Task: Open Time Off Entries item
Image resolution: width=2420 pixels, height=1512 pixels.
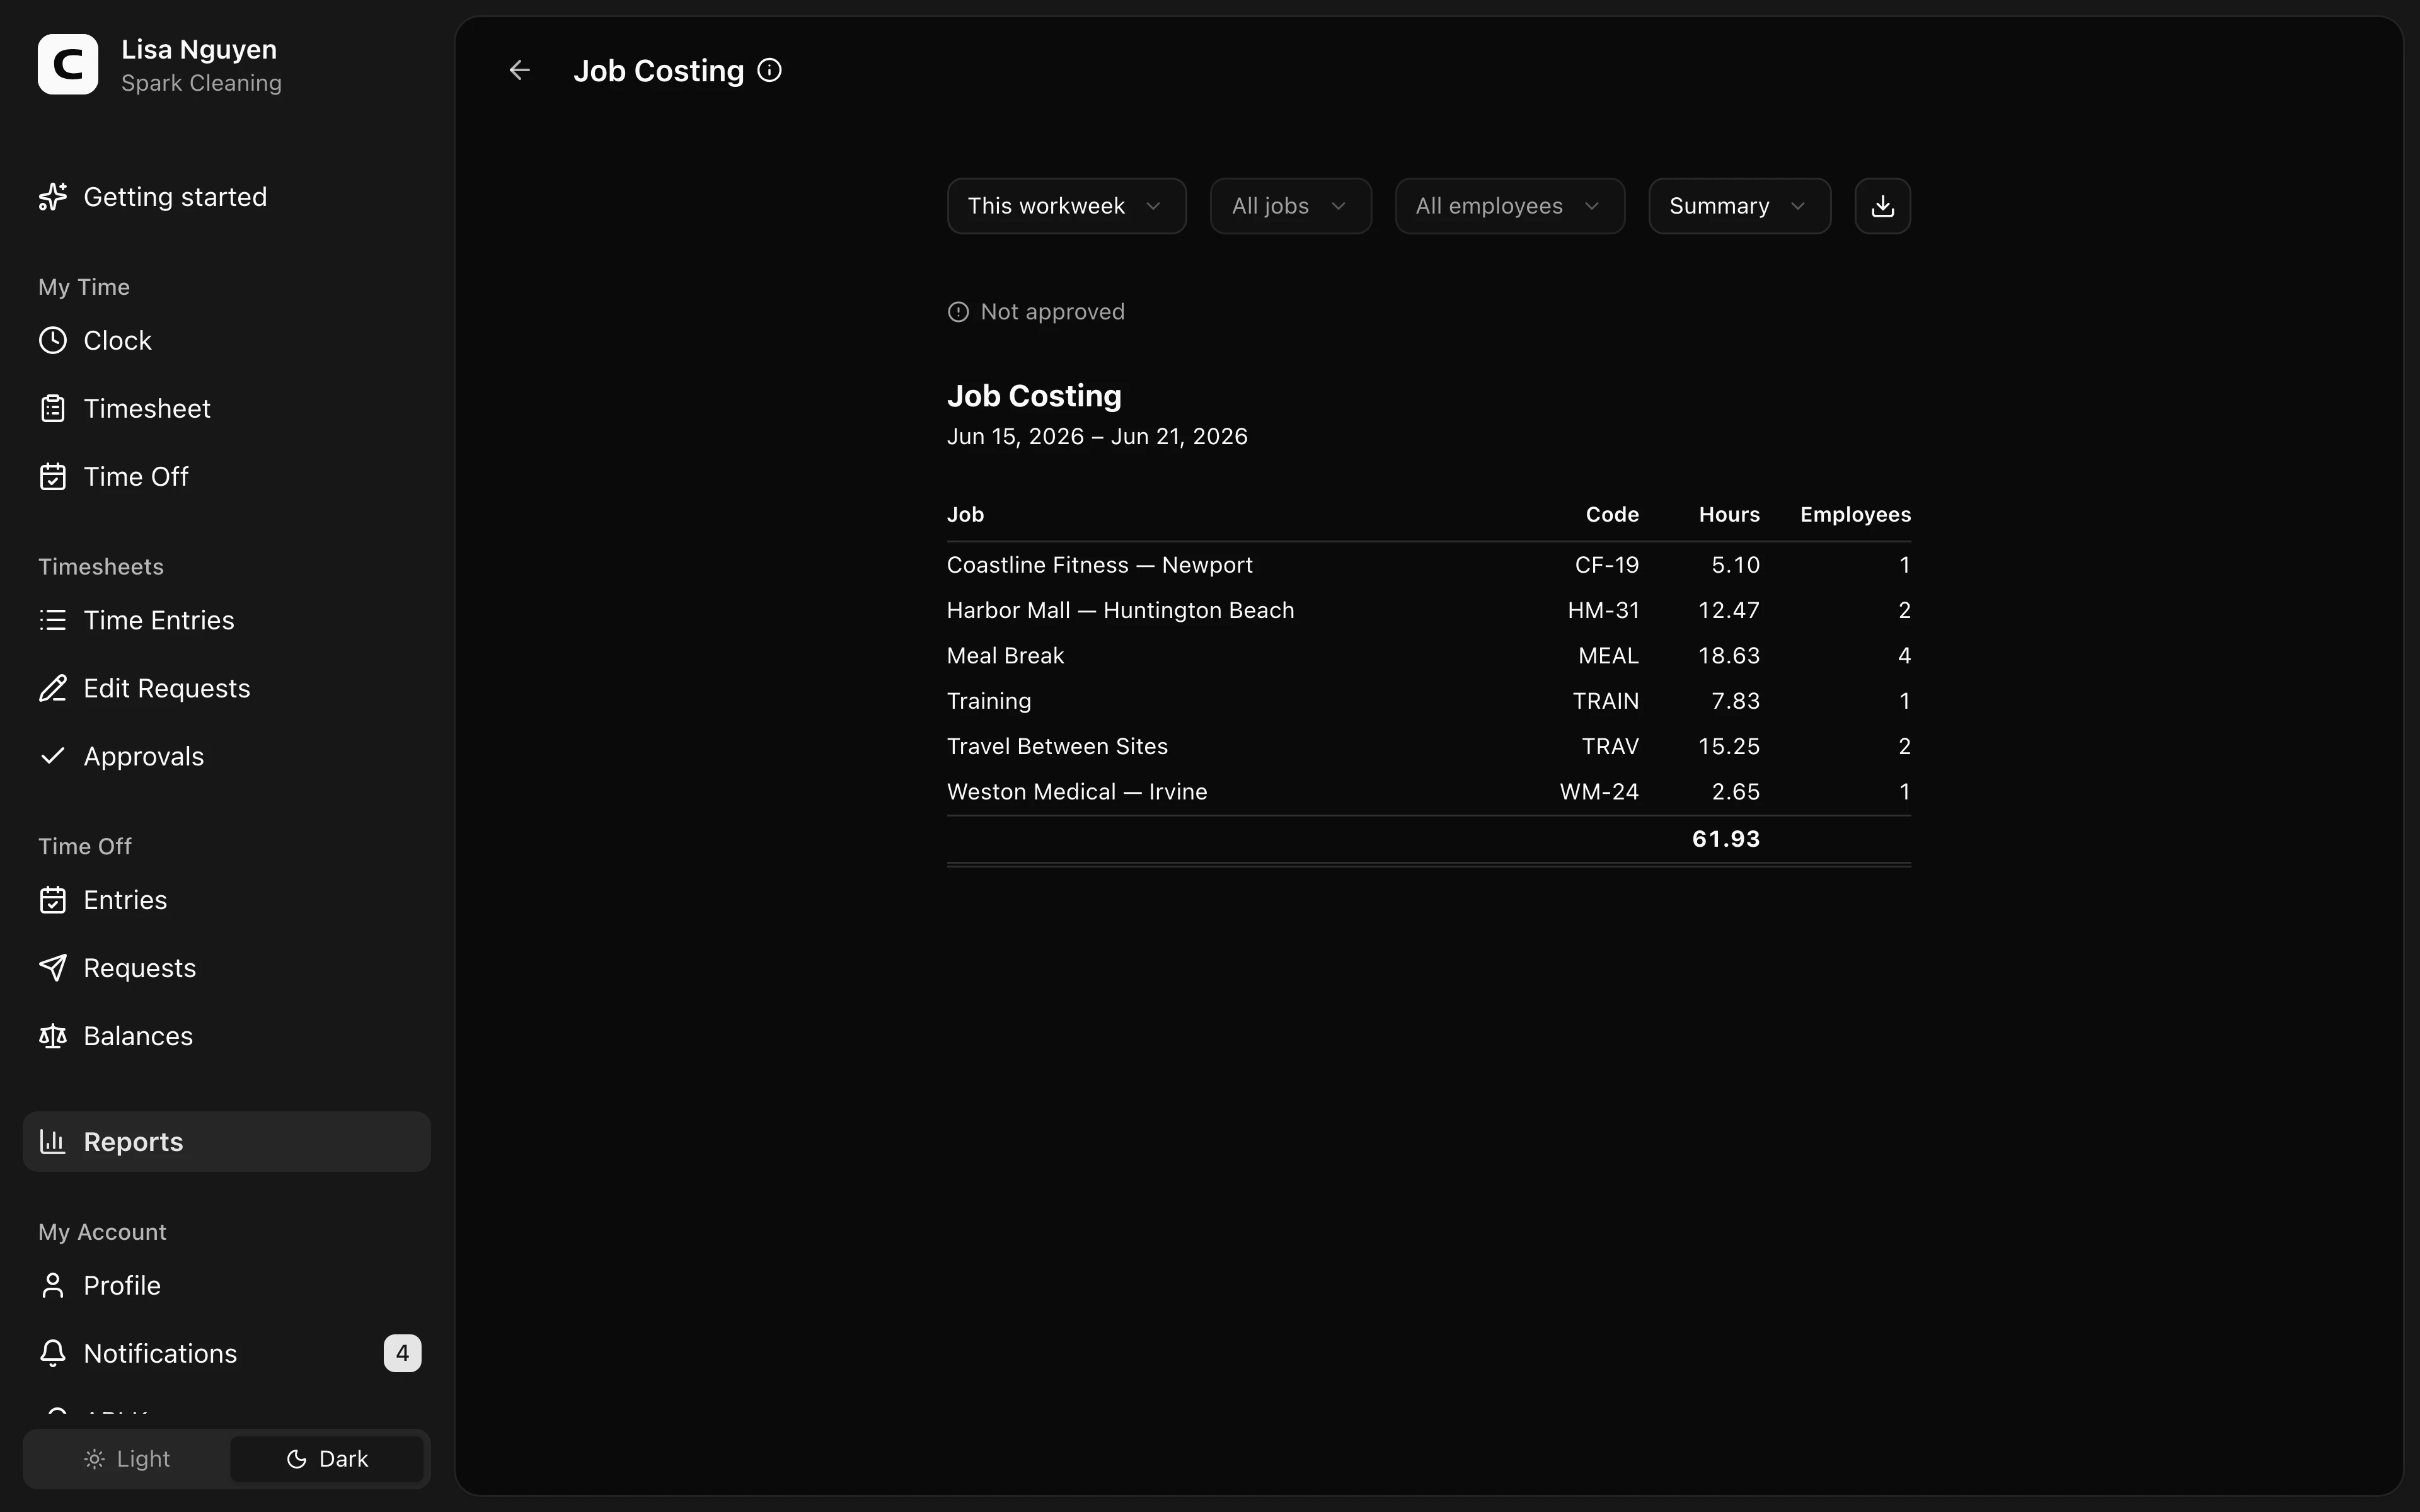Action: click(226, 901)
